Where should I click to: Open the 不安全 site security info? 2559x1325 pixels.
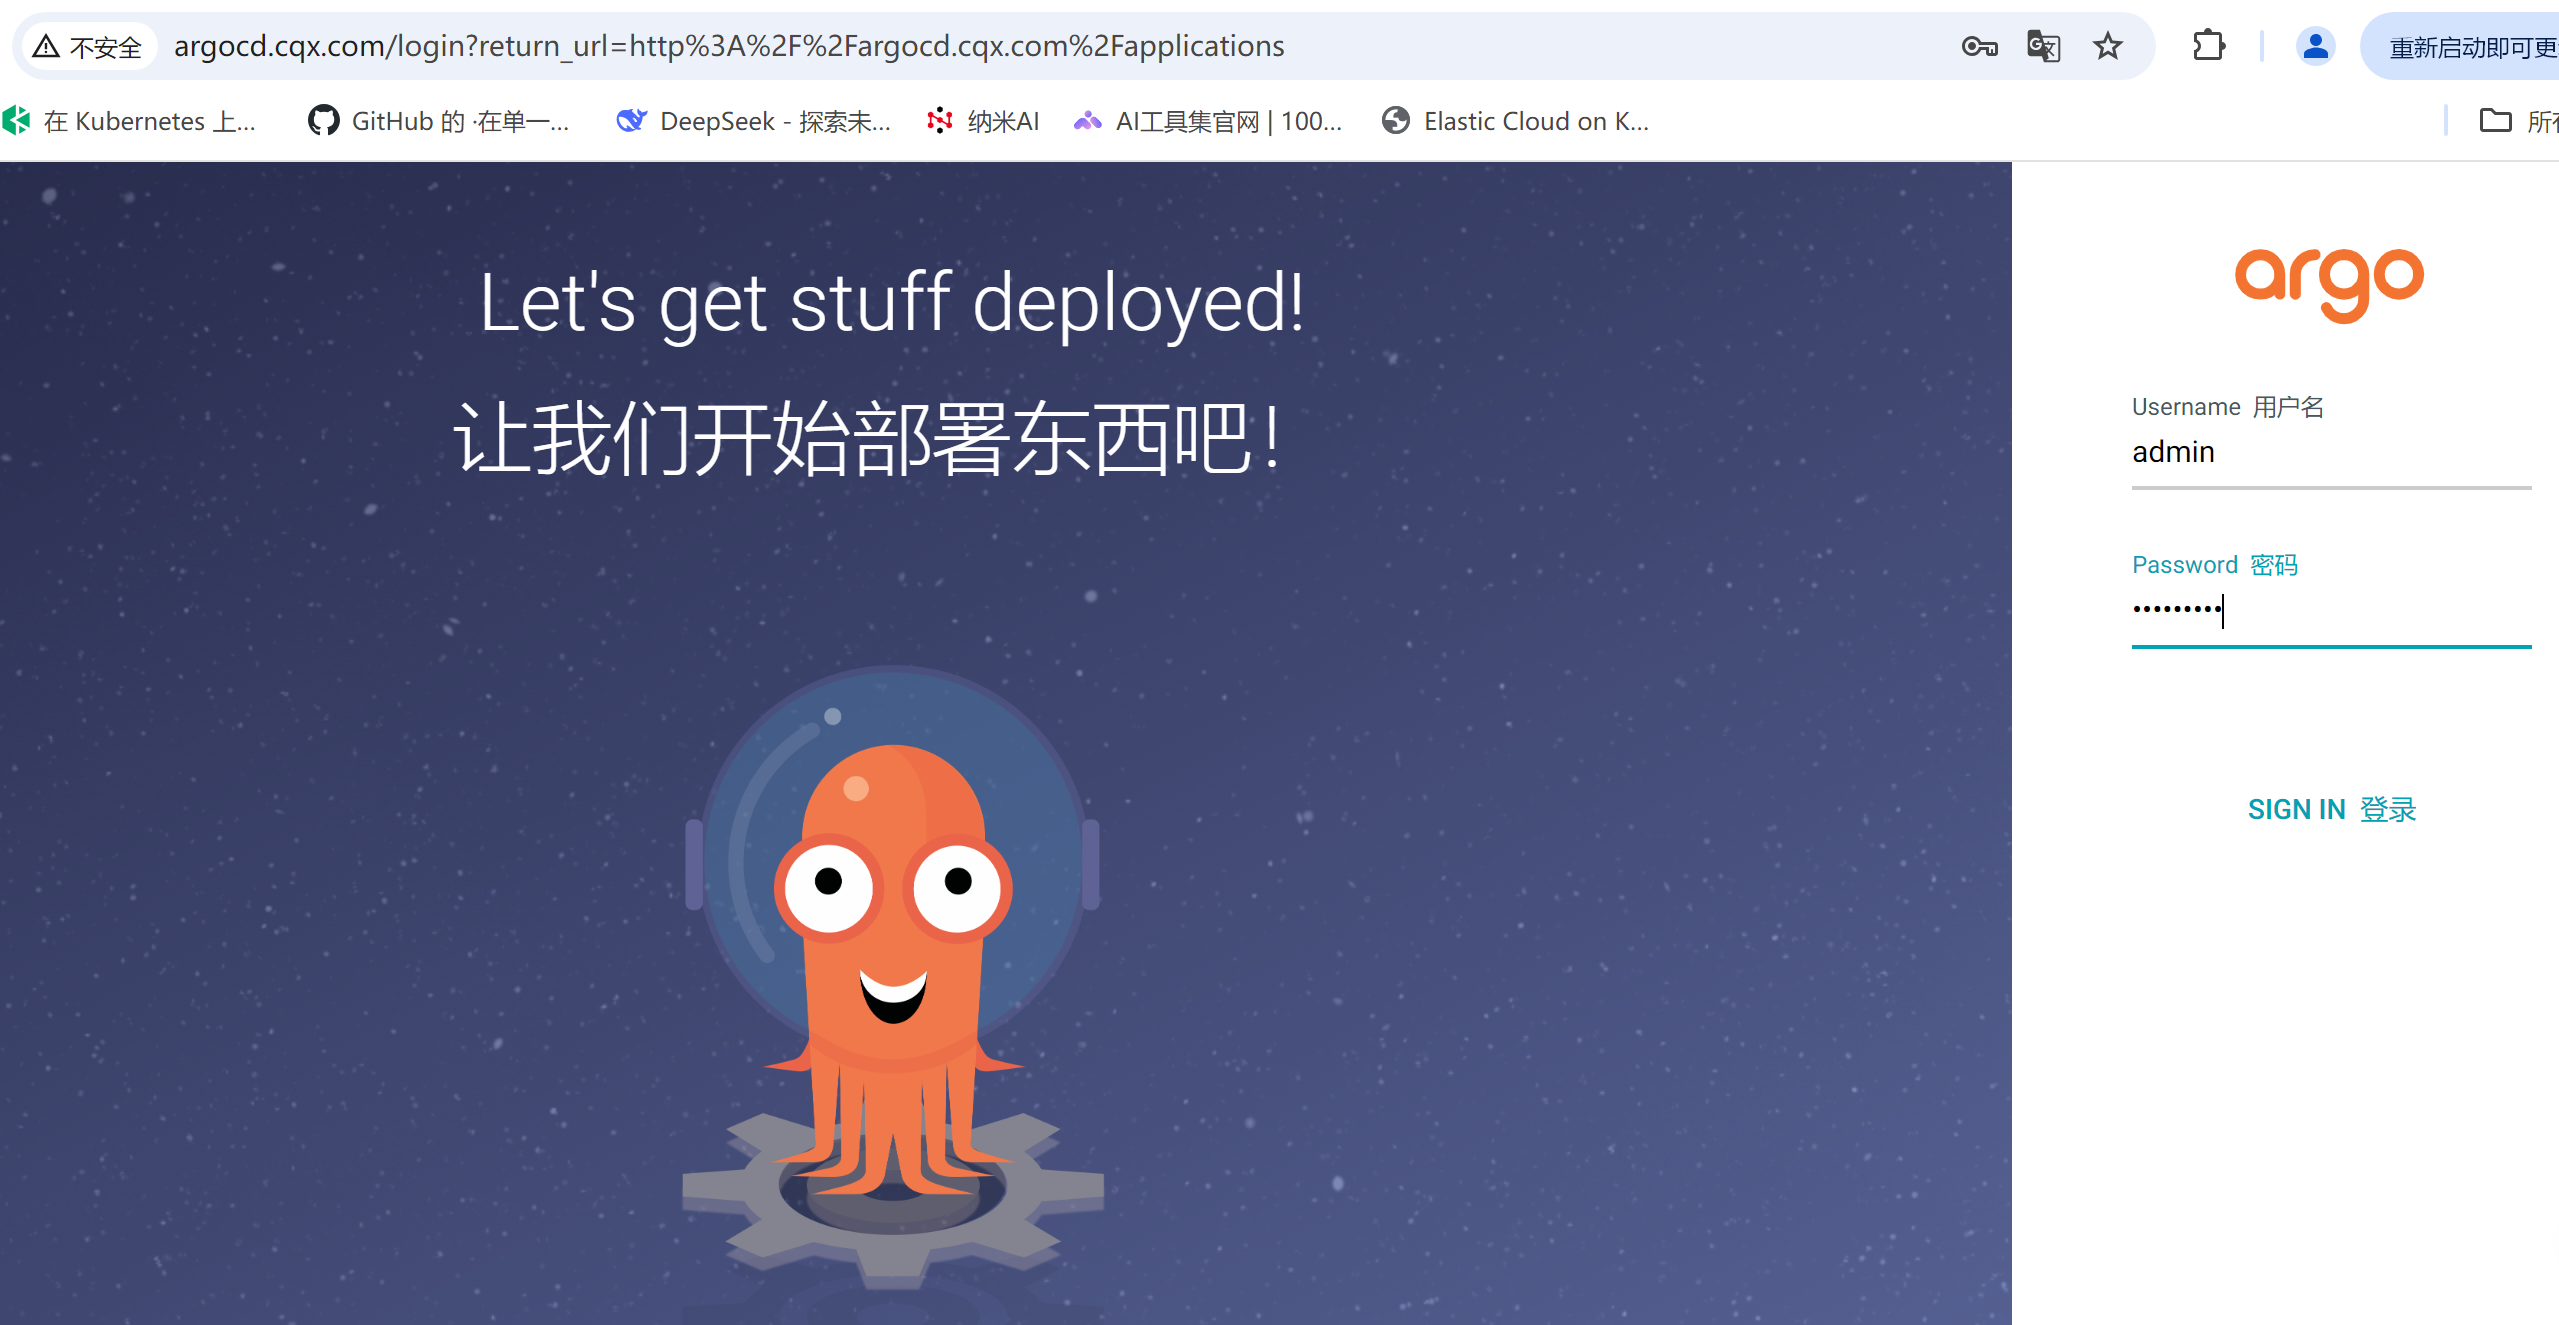pyautogui.click(x=88, y=45)
